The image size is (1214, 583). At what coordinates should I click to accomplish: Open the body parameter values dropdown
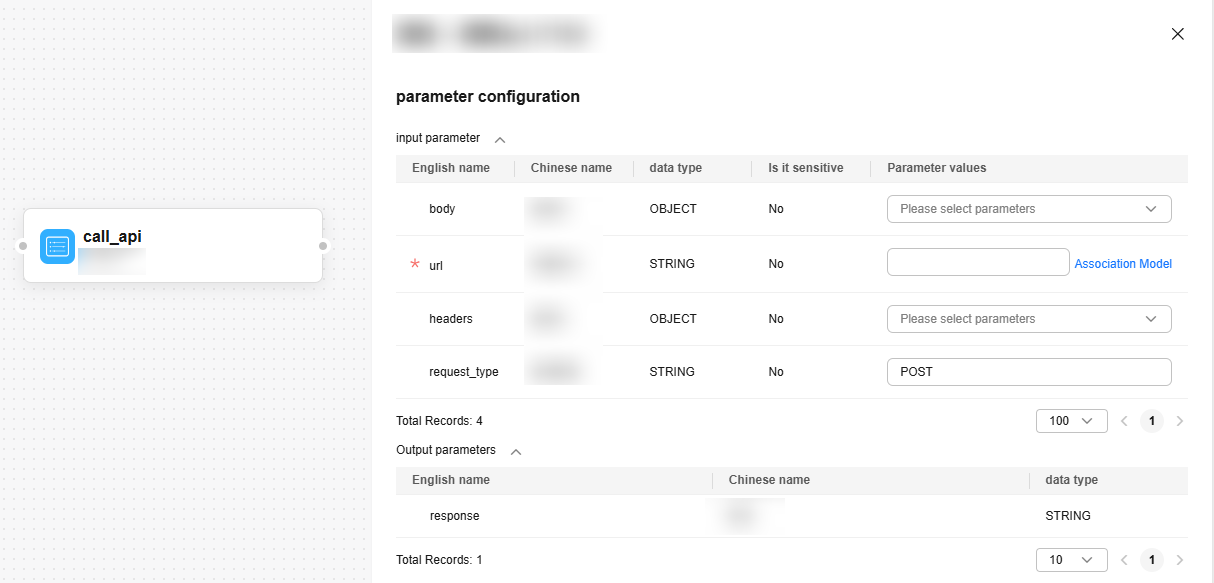(1028, 209)
